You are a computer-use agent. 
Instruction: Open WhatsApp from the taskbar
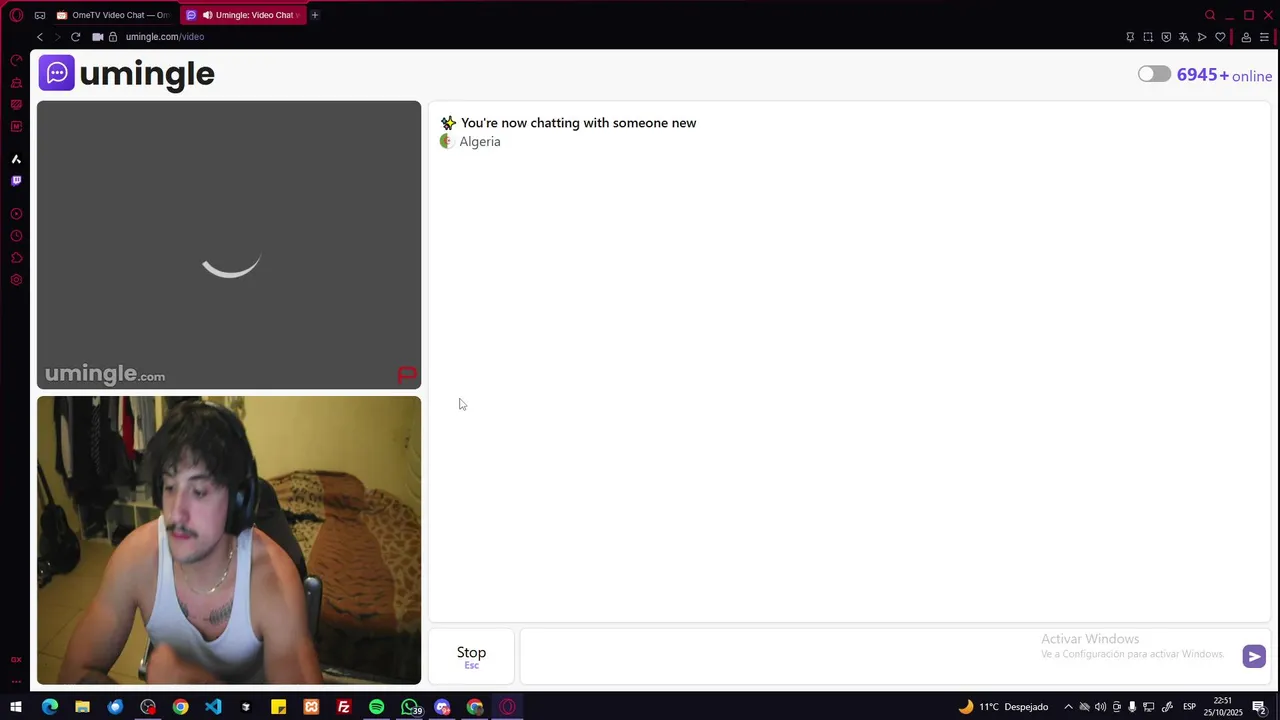click(x=410, y=707)
